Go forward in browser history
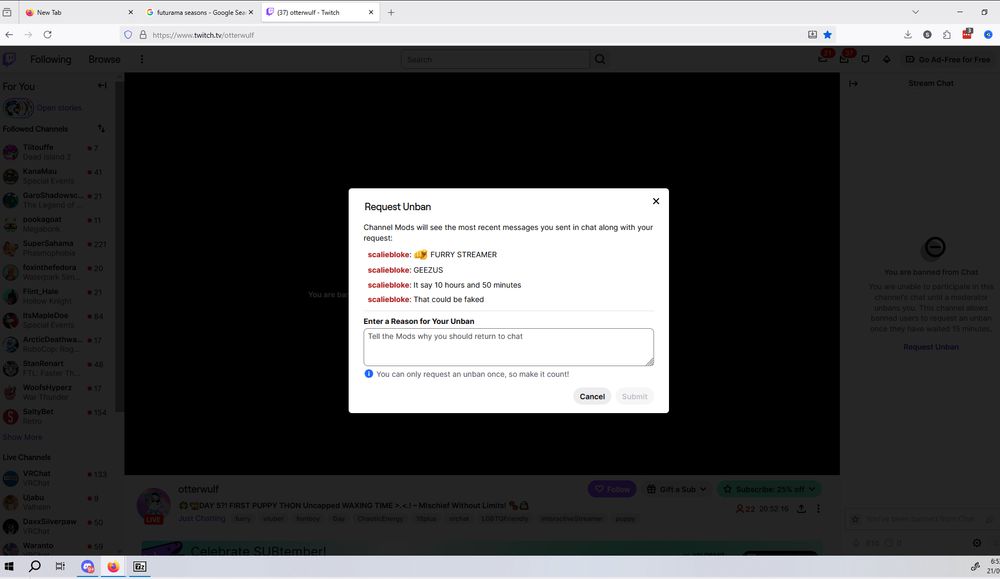This screenshot has width=1000, height=579. point(28,34)
